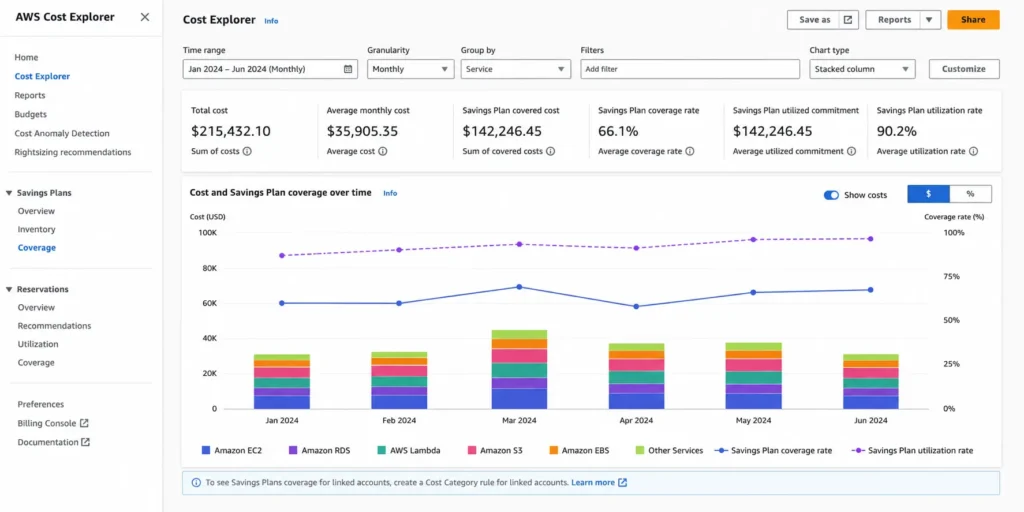1024x512 pixels.
Task: Click info icon next to Sum of covered costs
Action: (x=551, y=151)
